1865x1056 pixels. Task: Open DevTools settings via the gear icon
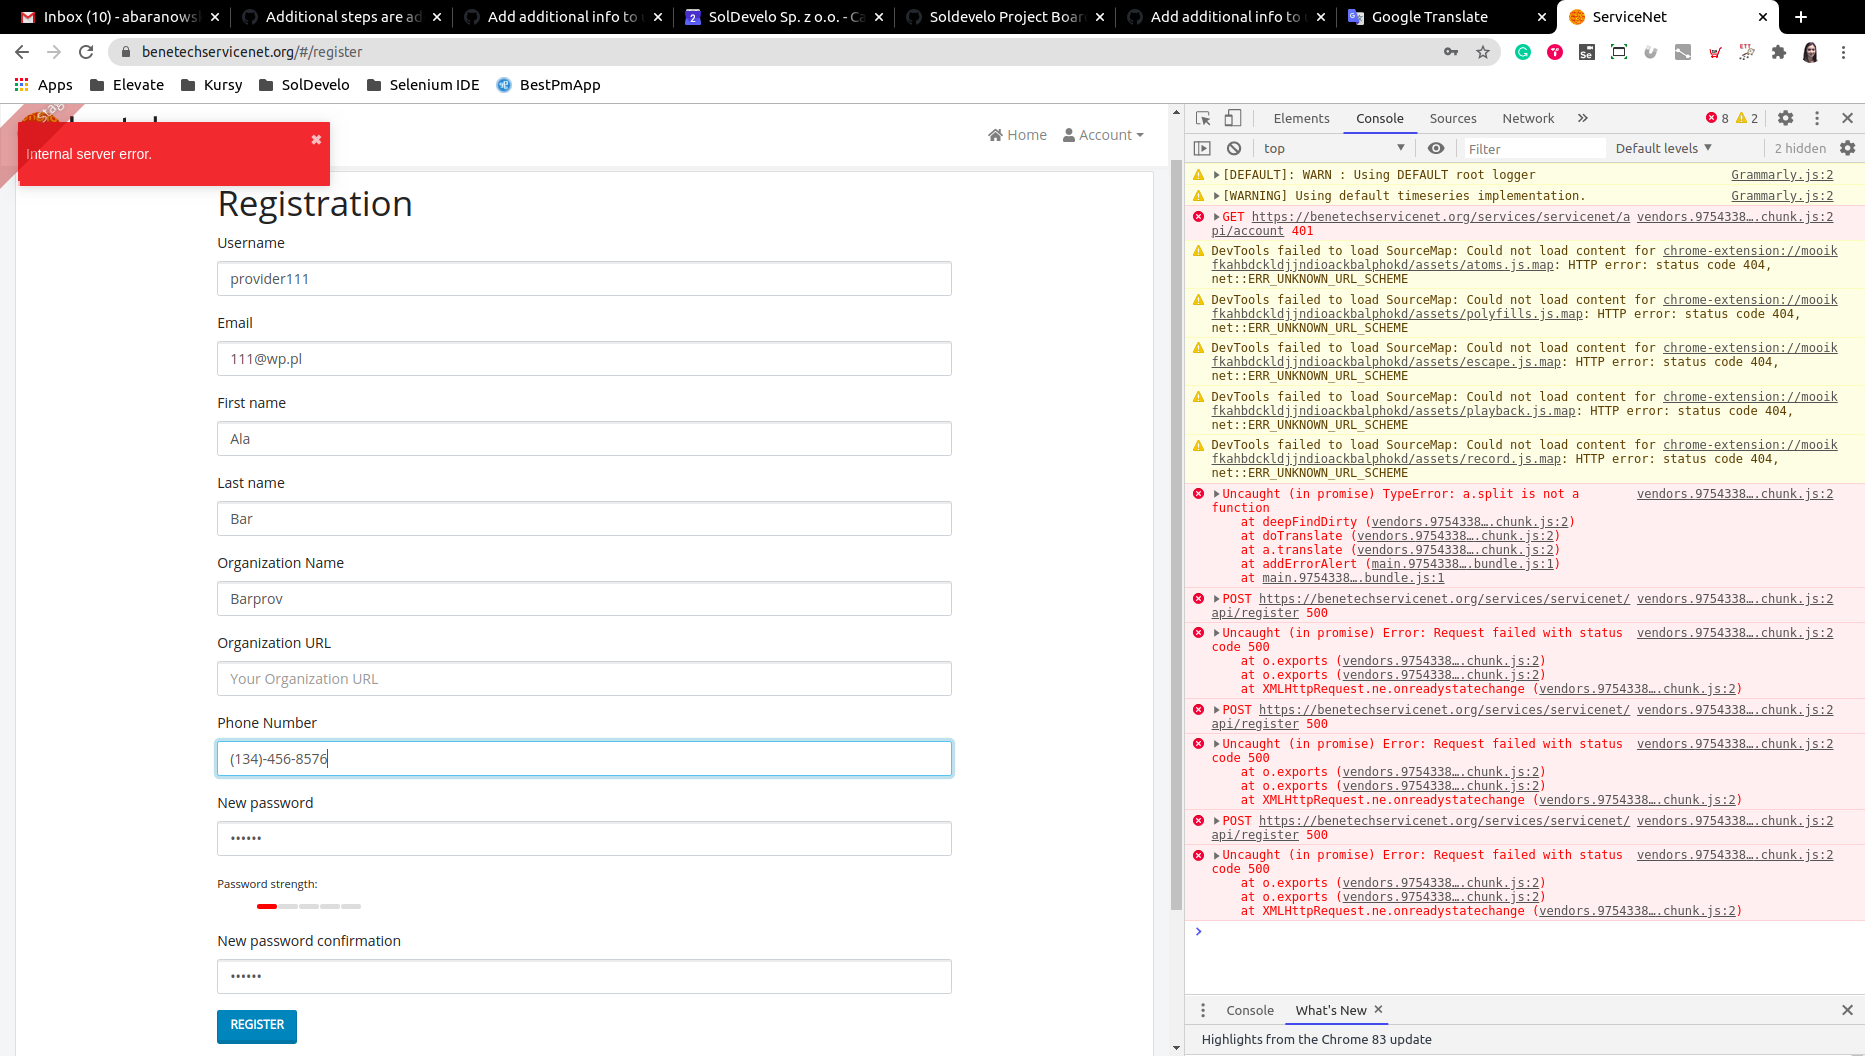coord(1786,118)
